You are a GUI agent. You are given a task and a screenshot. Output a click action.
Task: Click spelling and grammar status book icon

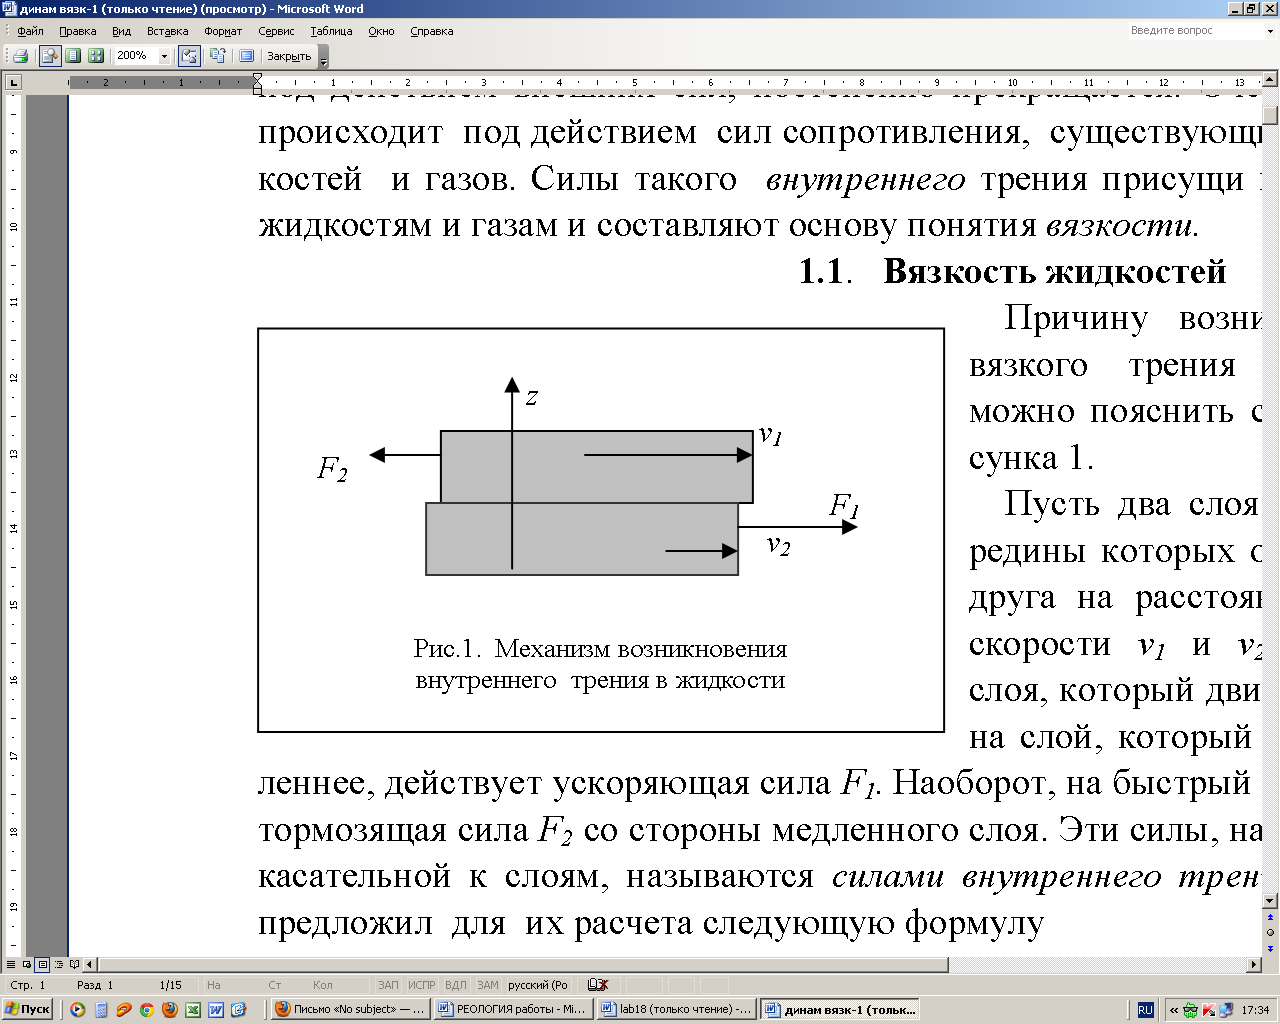(598, 985)
